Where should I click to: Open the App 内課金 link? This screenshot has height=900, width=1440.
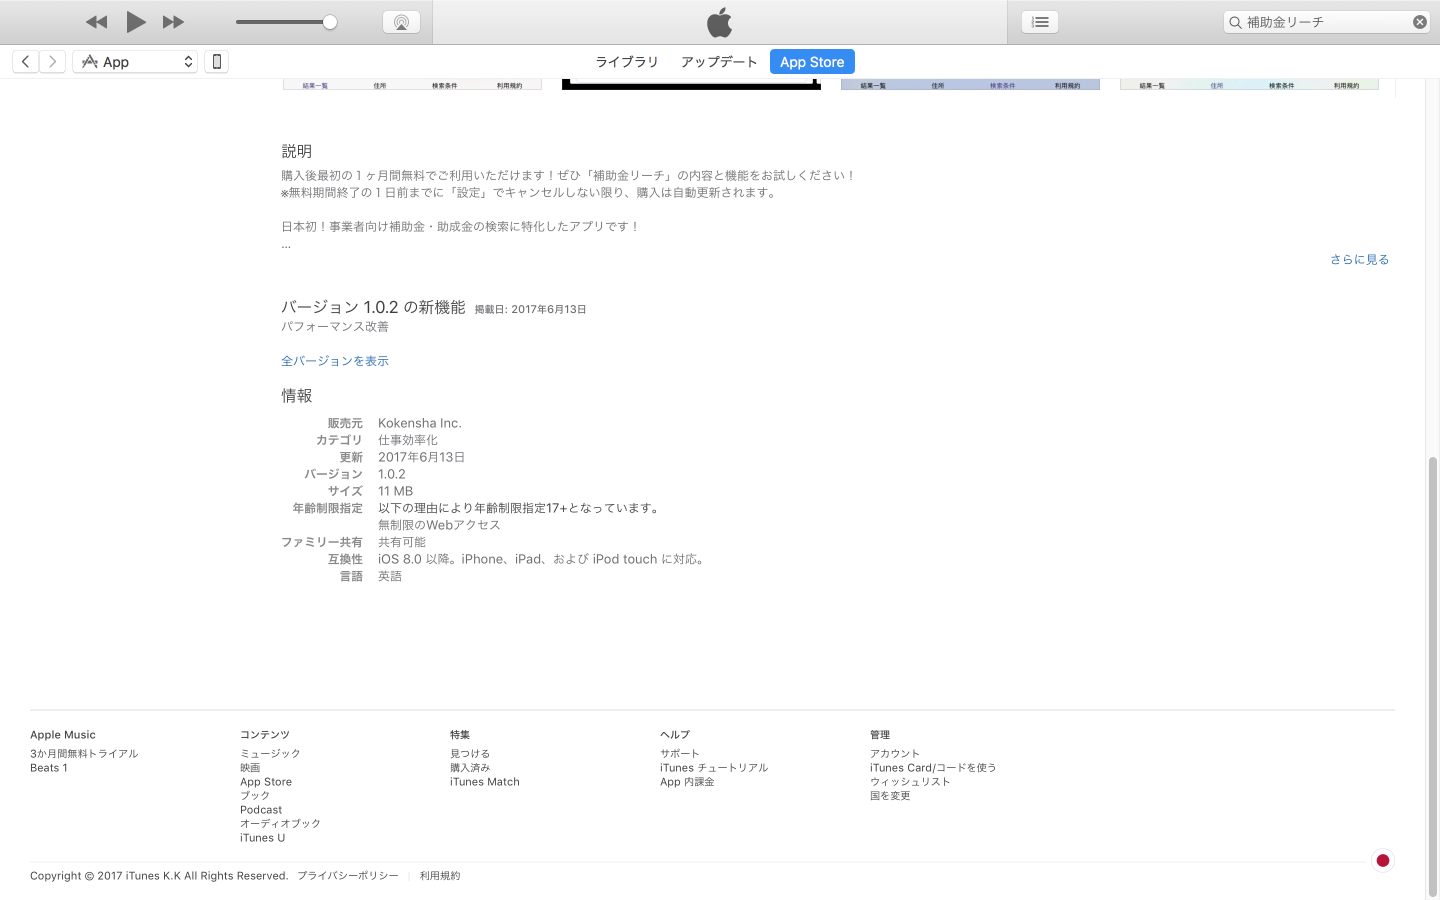(687, 782)
